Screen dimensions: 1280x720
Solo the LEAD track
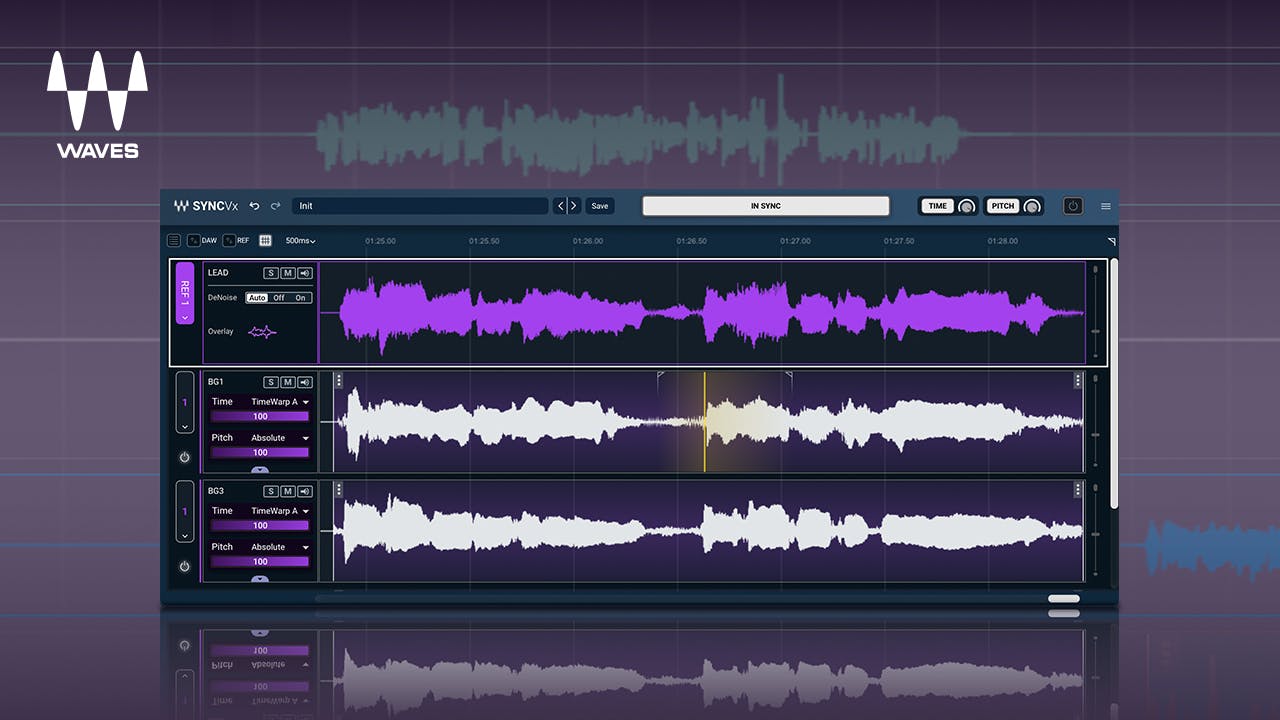(271, 272)
